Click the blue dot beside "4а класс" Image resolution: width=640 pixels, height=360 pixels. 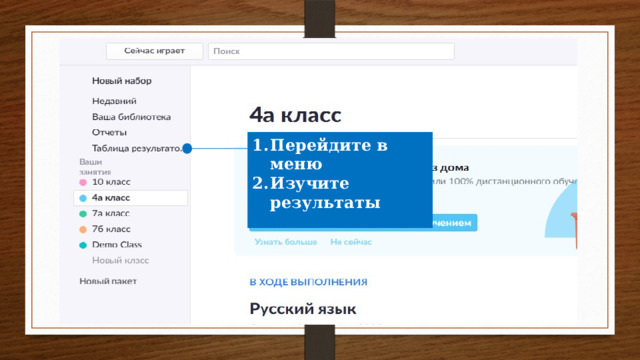(x=83, y=198)
